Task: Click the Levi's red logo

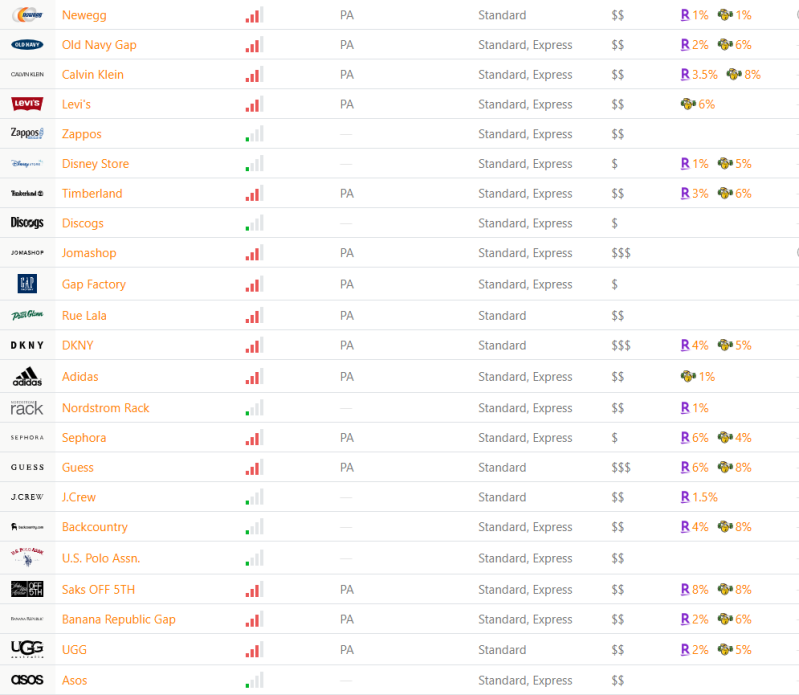Action: [x=27, y=104]
